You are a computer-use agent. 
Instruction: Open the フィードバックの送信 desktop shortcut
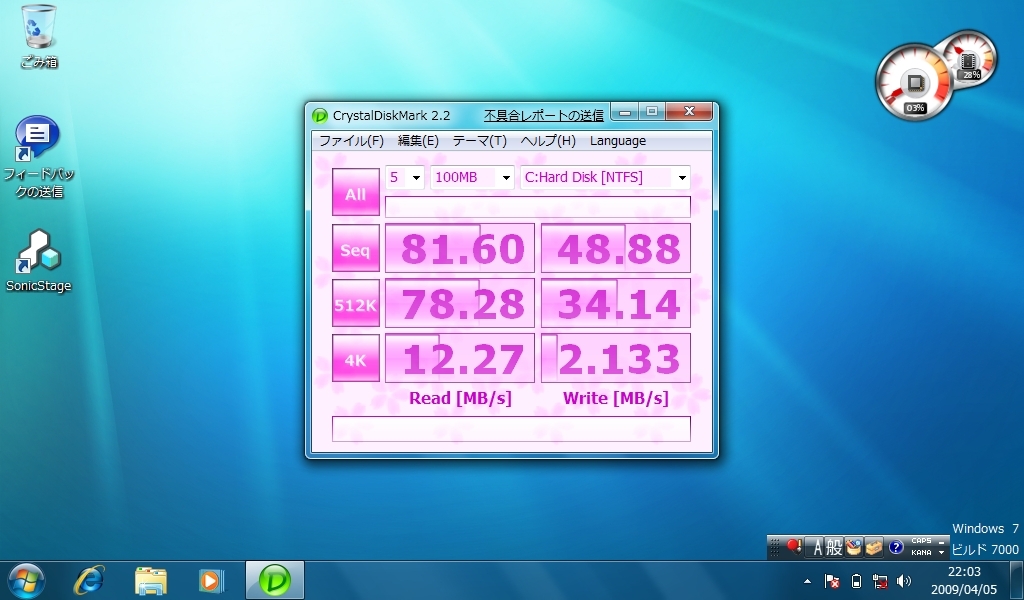point(38,157)
